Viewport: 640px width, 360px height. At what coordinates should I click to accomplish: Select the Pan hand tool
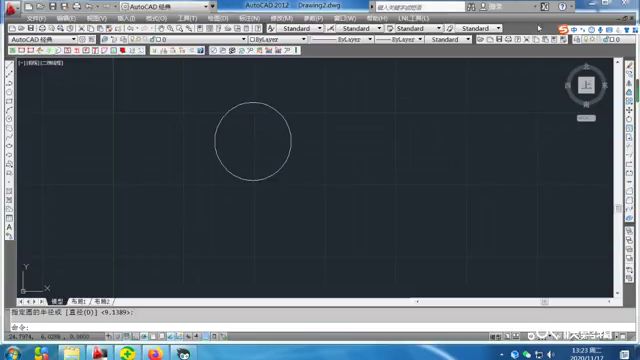[161, 28]
